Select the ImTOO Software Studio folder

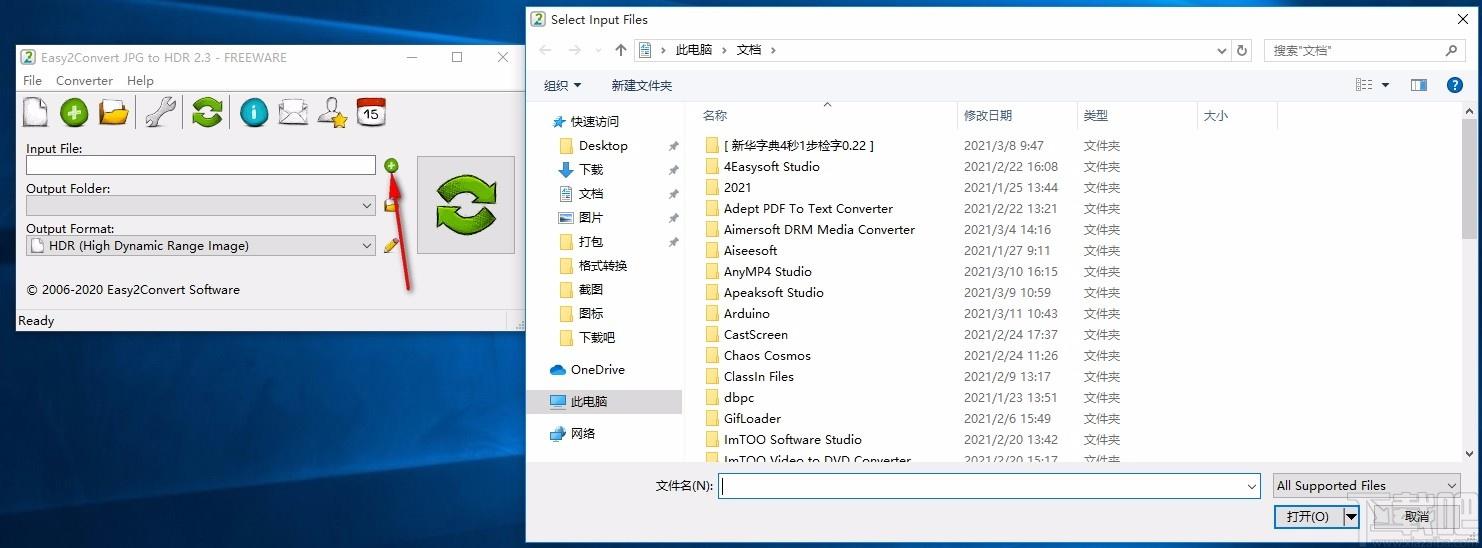click(x=792, y=440)
